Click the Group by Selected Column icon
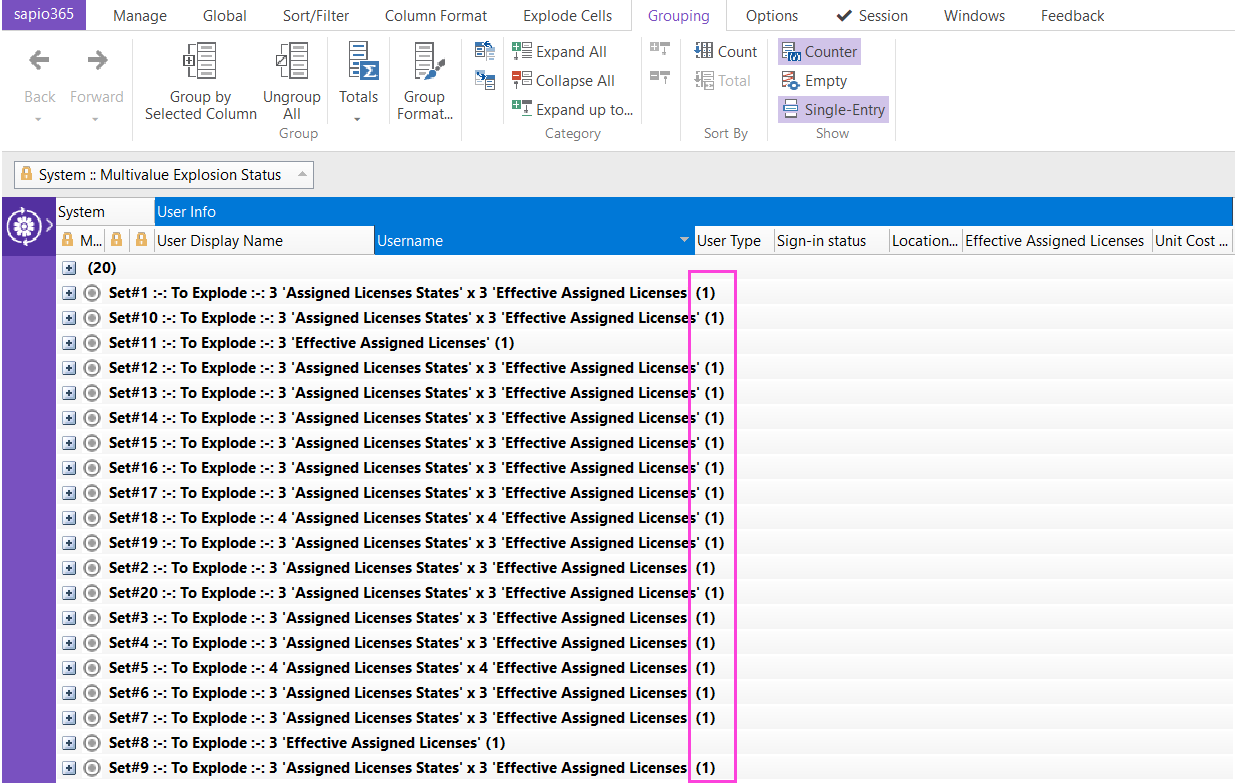Viewport: 1235px width, 783px height. pos(200,62)
